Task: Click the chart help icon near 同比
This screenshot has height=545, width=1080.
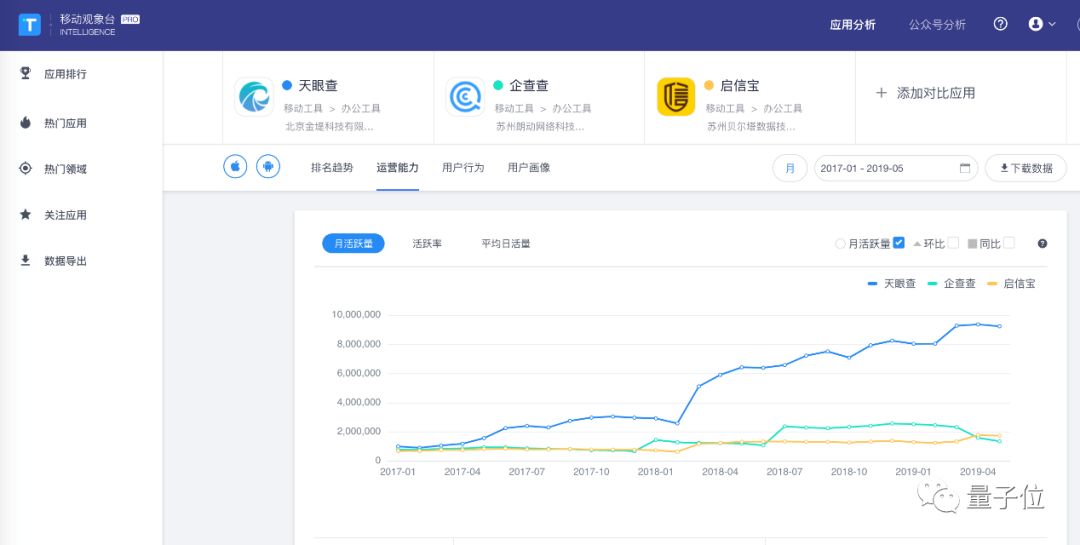Action: pyautogui.click(x=1042, y=243)
